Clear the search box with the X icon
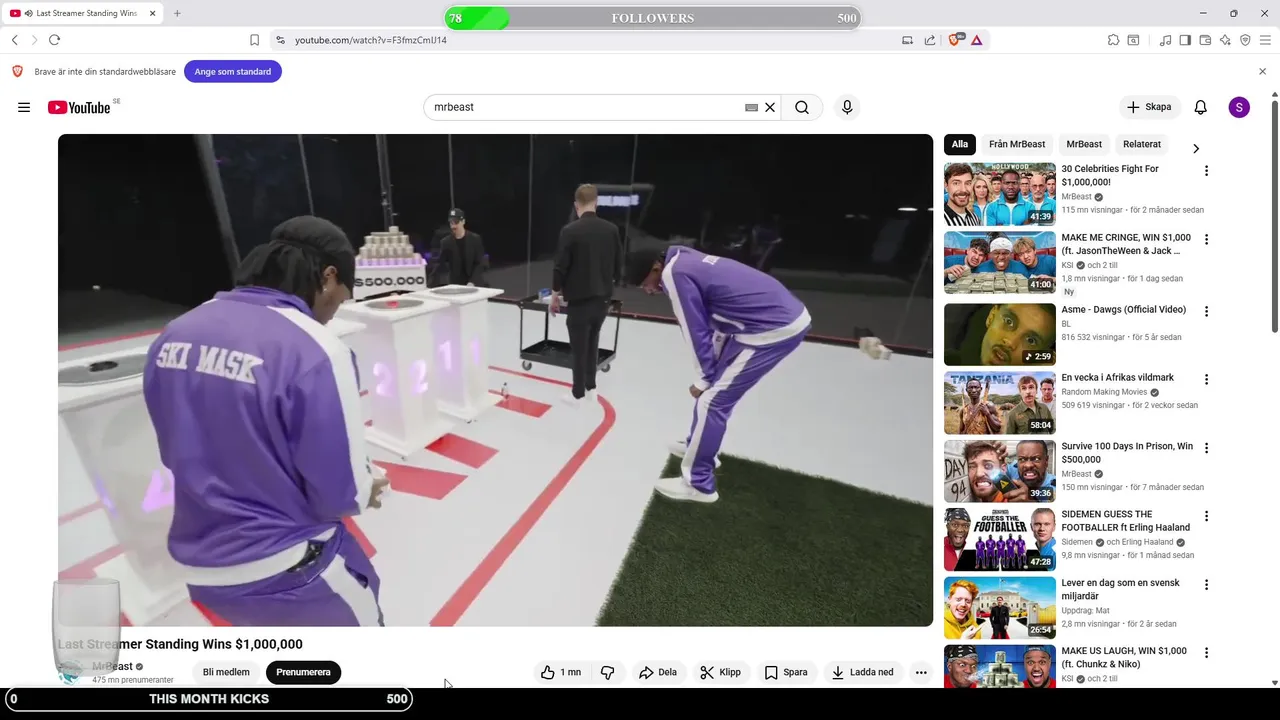This screenshot has width=1280, height=720. click(770, 107)
